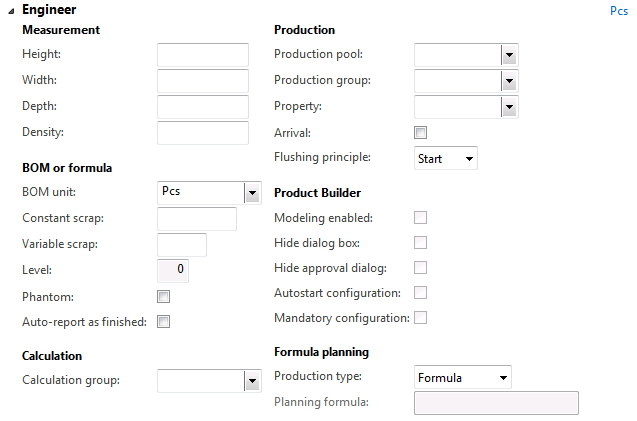This screenshot has height=421, width=637.
Task: Click the Pcs link in the header
Action: click(x=619, y=12)
